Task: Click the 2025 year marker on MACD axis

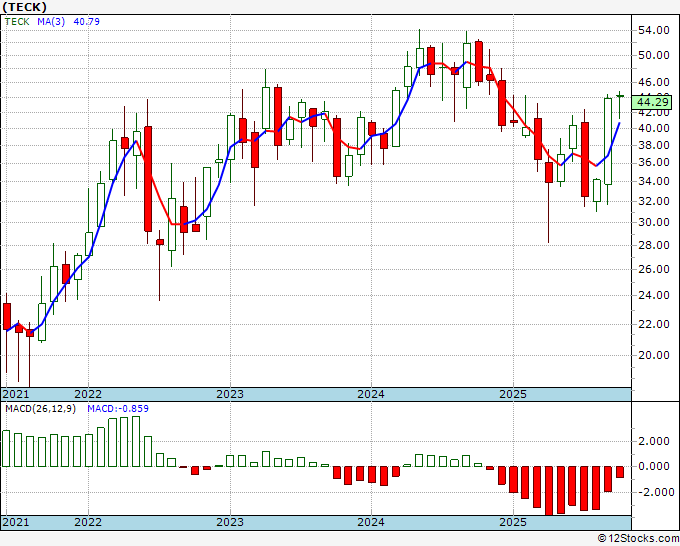Action: (x=512, y=522)
